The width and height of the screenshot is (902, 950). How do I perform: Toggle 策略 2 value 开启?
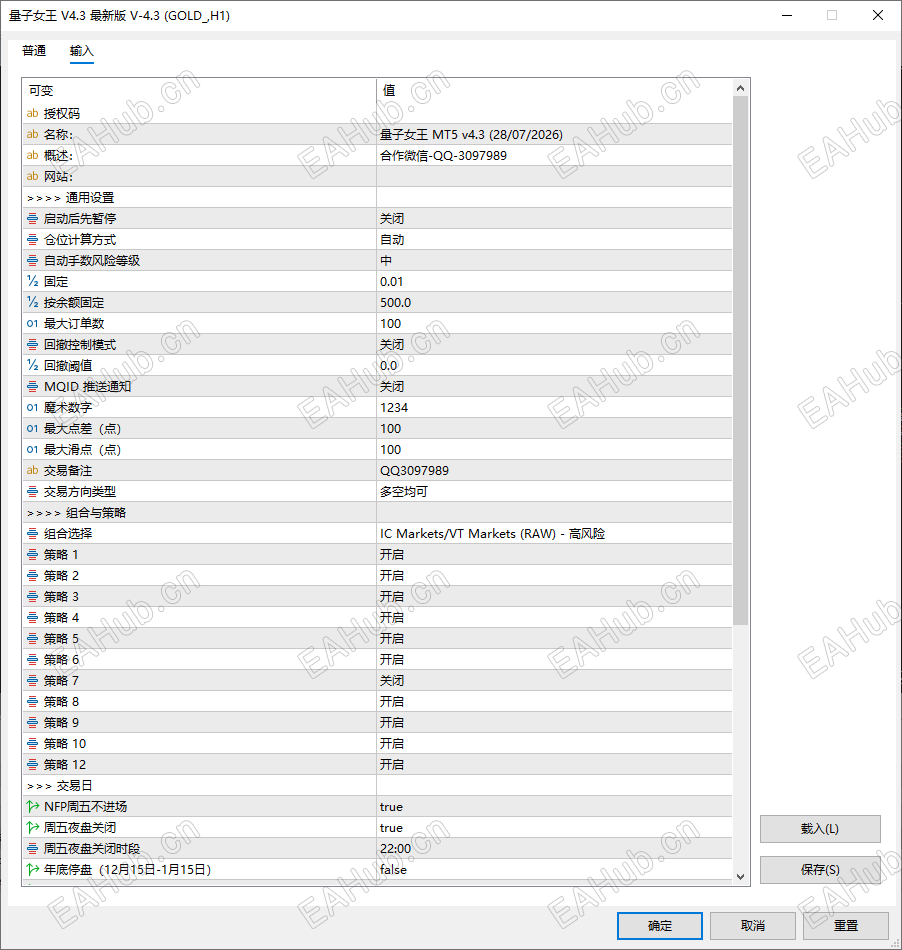[x=554, y=576]
